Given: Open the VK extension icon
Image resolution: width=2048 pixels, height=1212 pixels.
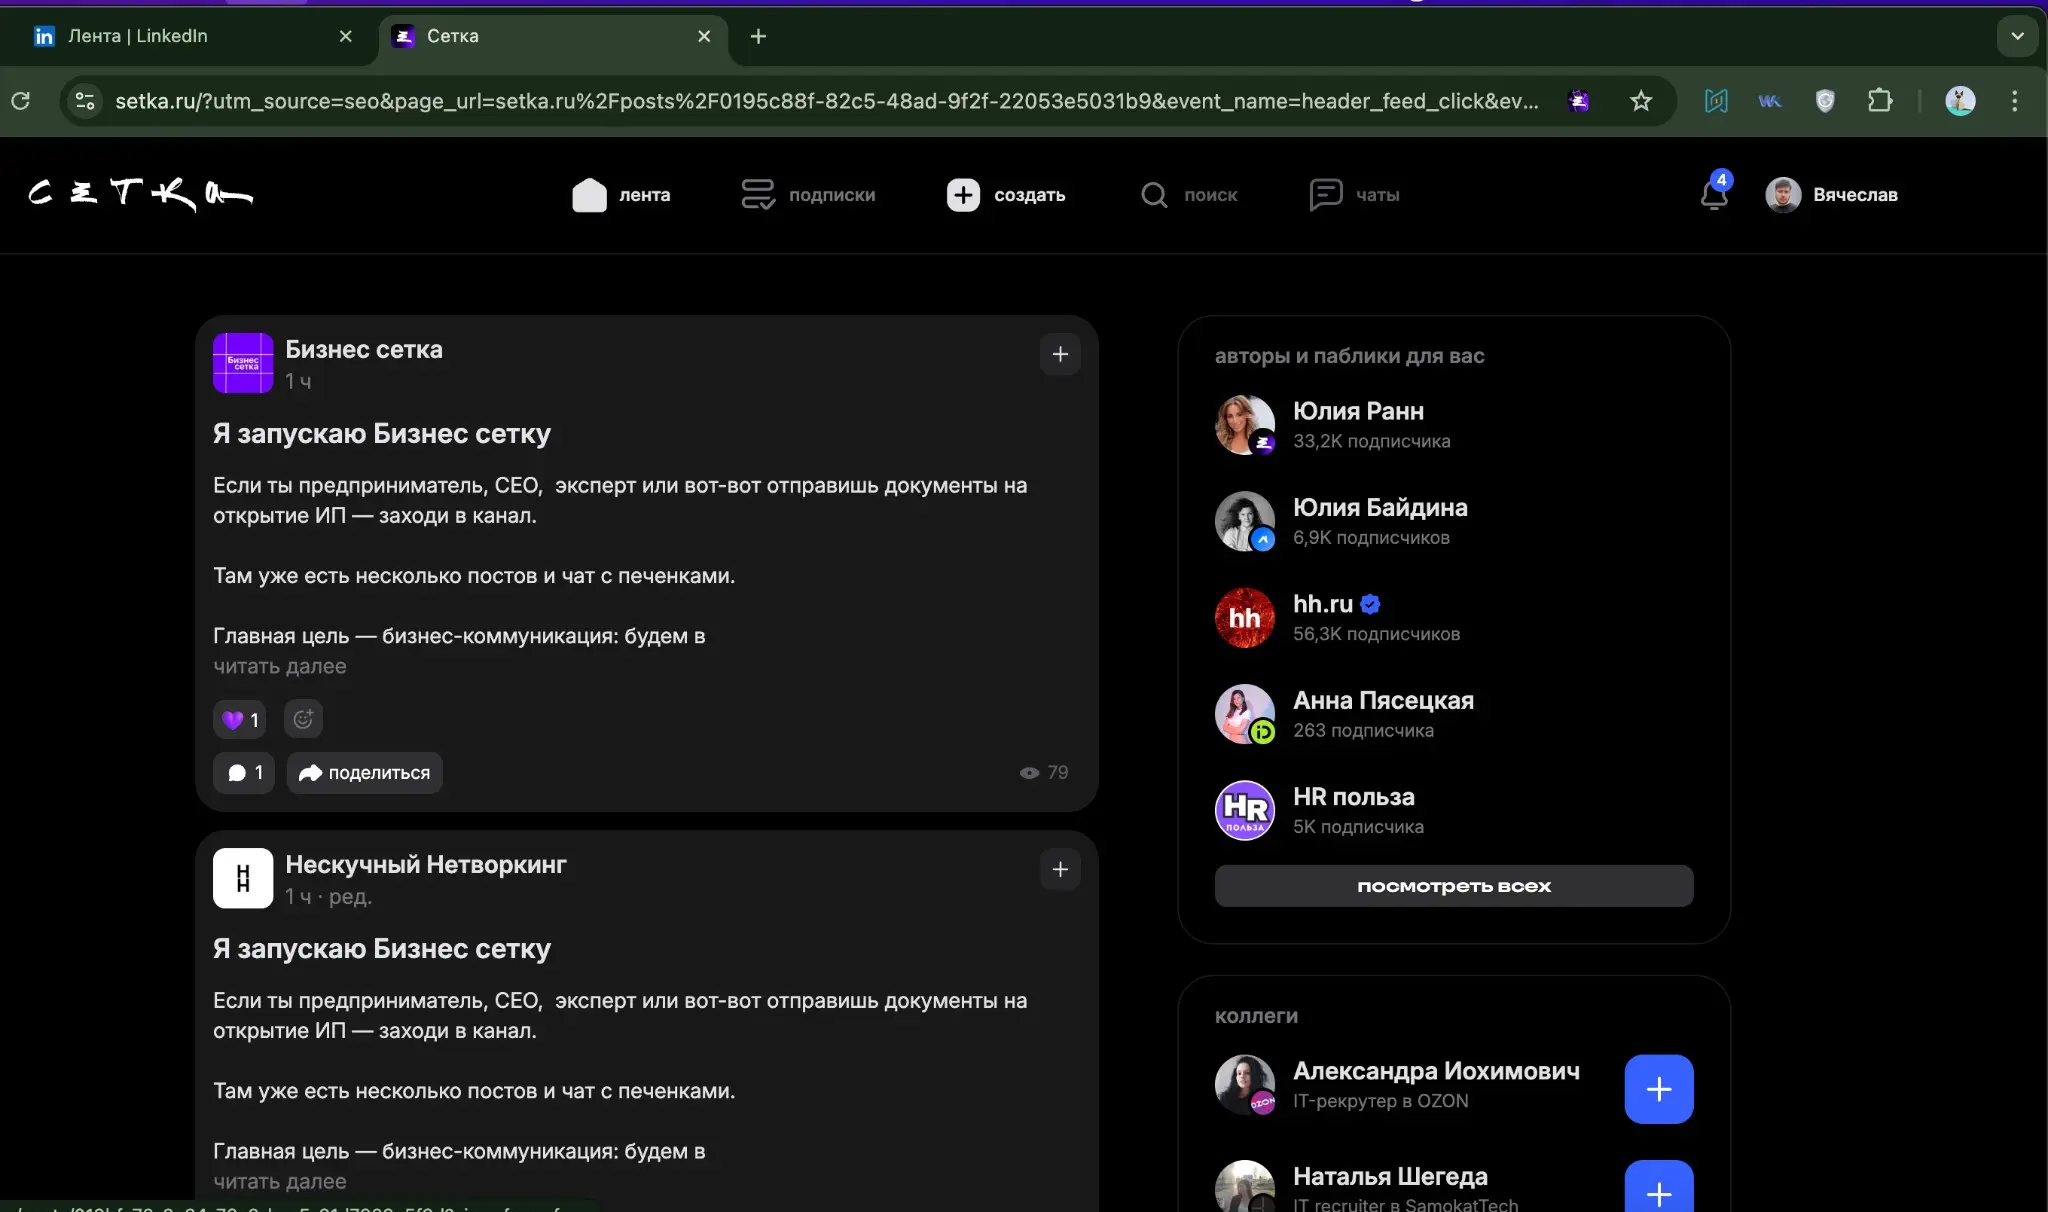Looking at the screenshot, I should (x=1770, y=100).
